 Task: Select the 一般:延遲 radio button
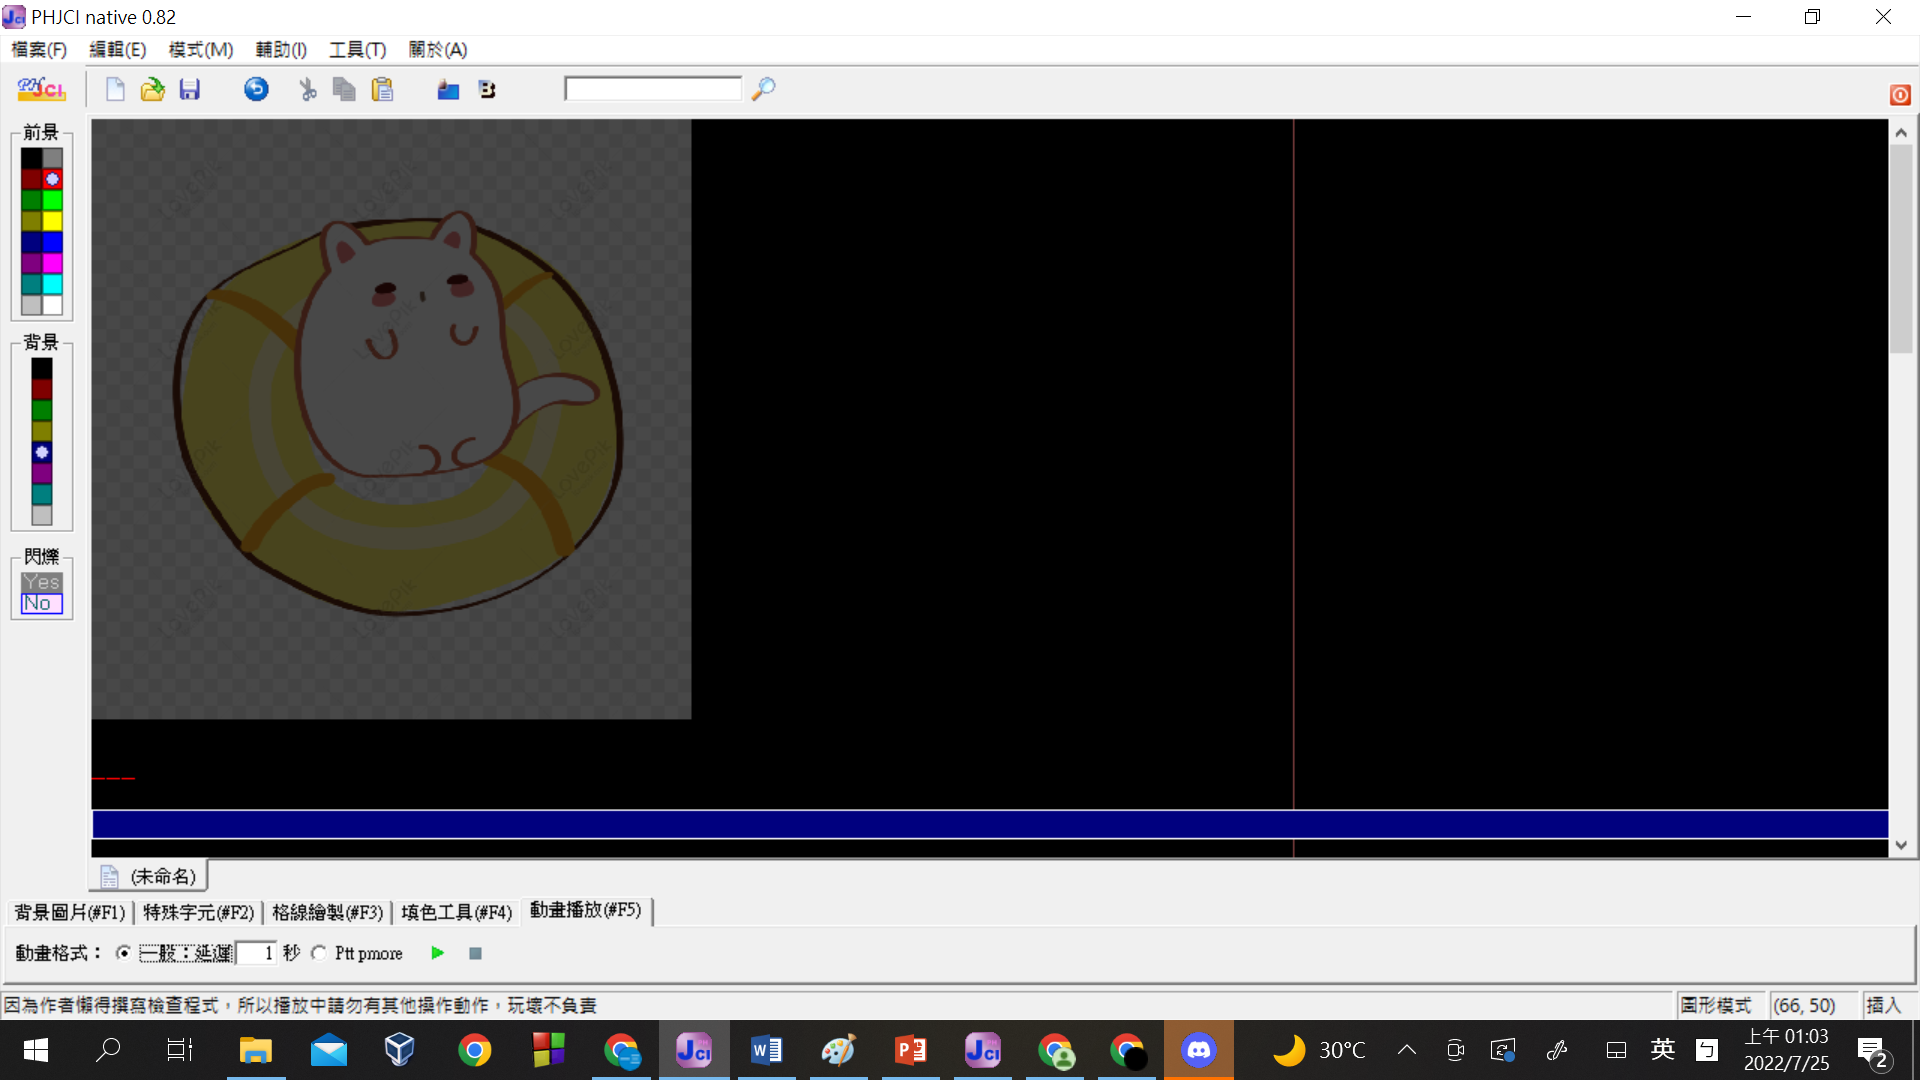123,953
